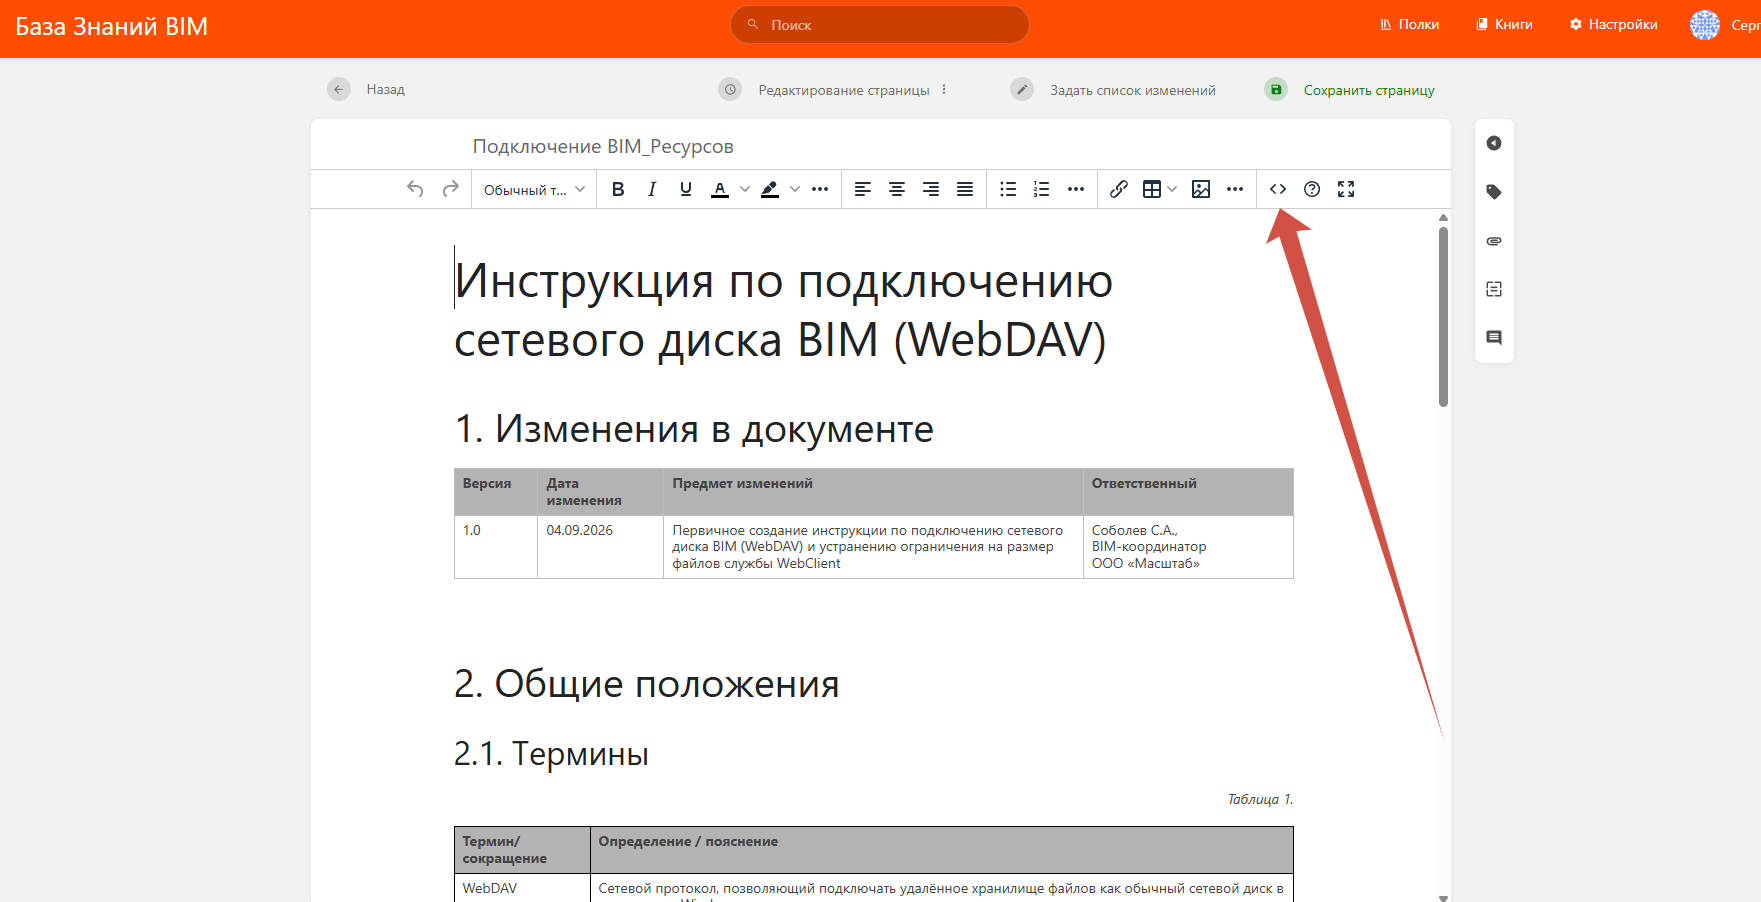Insert an image
The height and width of the screenshot is (902, 1761).
pyautogui.click(x=1201, y=189)
